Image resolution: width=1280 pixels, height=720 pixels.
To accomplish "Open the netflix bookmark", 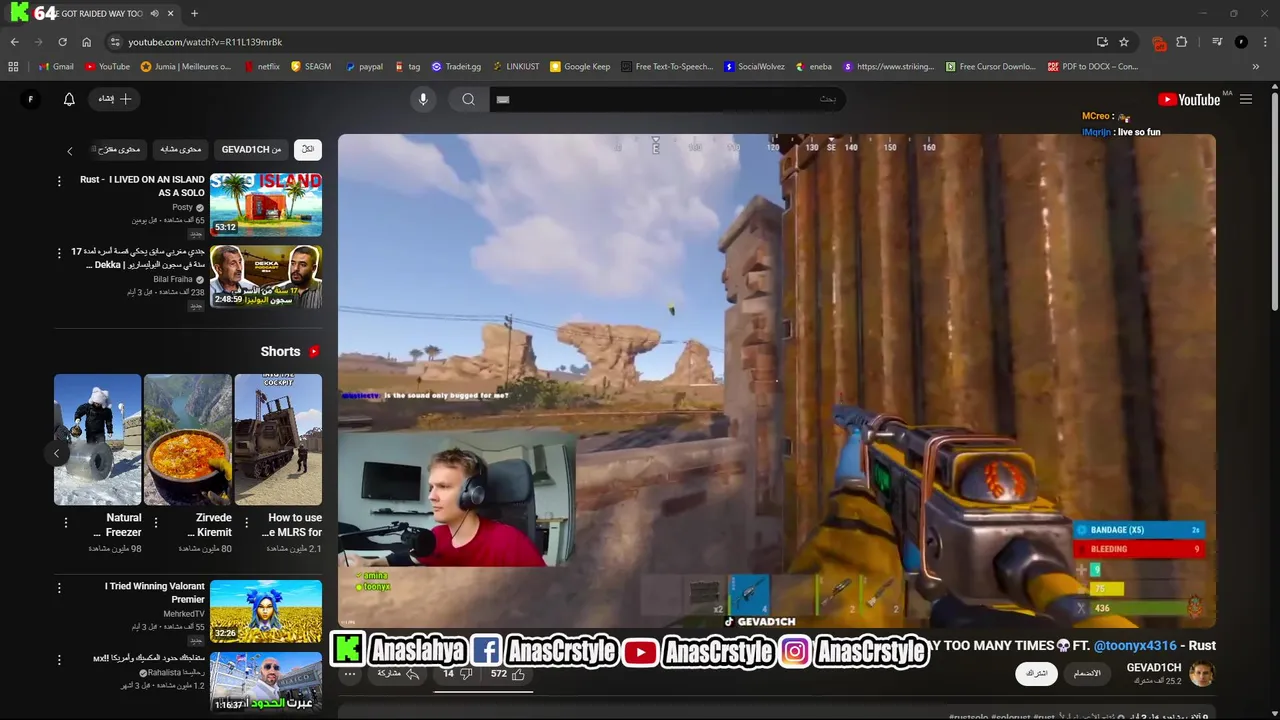I will point(262,66).
